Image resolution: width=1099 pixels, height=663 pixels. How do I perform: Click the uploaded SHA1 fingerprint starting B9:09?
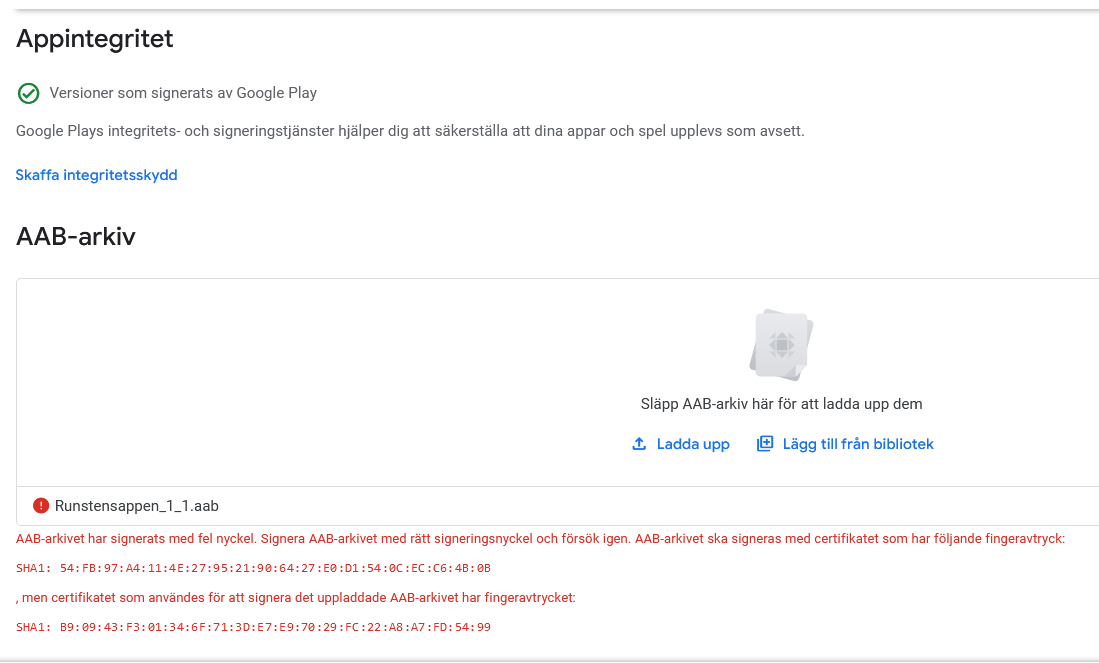click(253, 627)
